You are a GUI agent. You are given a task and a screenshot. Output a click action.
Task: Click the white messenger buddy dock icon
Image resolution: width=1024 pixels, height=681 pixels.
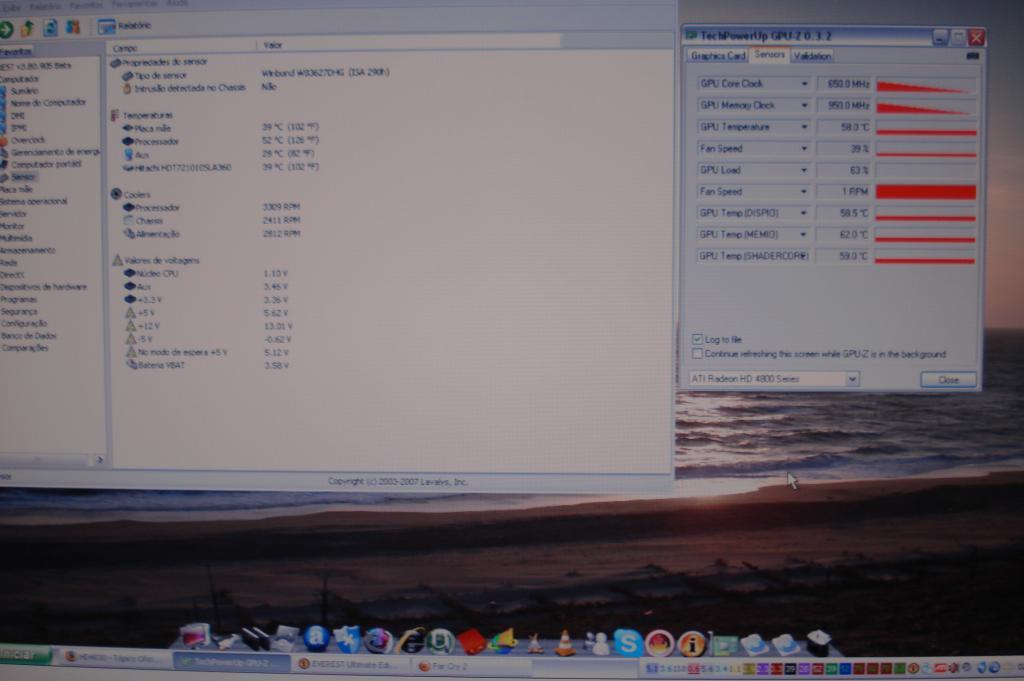pyautogui.click(x=596, y=644)
